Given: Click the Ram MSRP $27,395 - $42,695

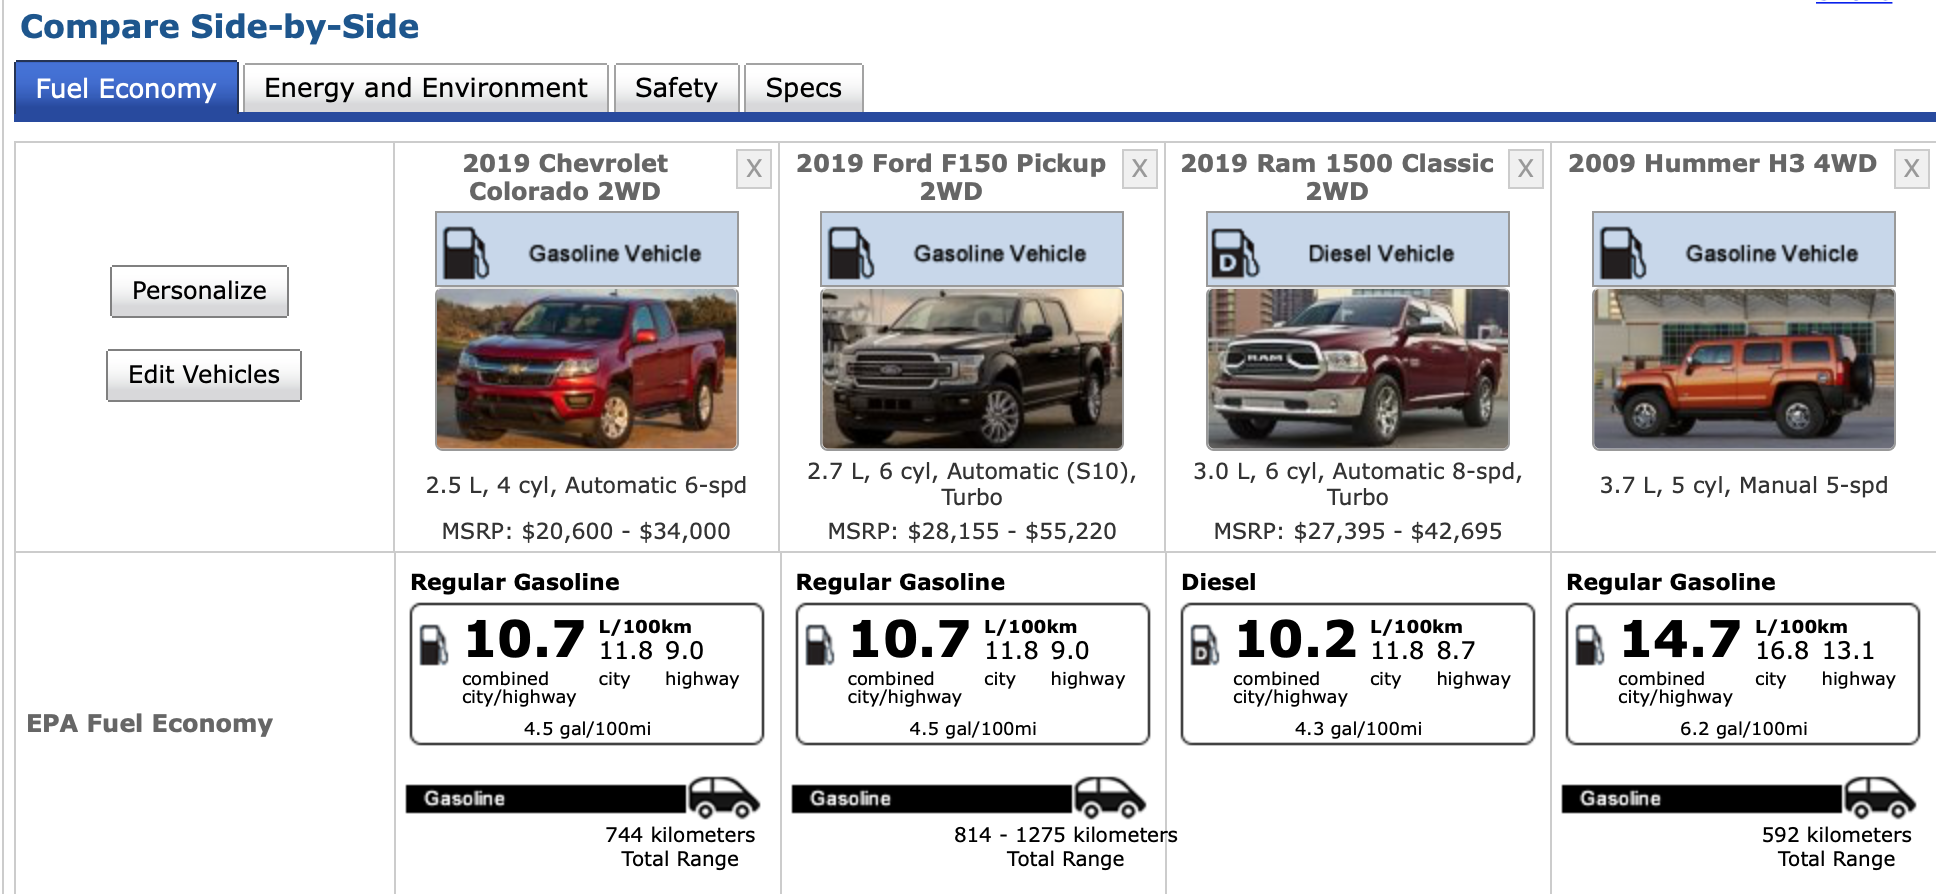Looking at the screenshot, I should (1358, 531).
